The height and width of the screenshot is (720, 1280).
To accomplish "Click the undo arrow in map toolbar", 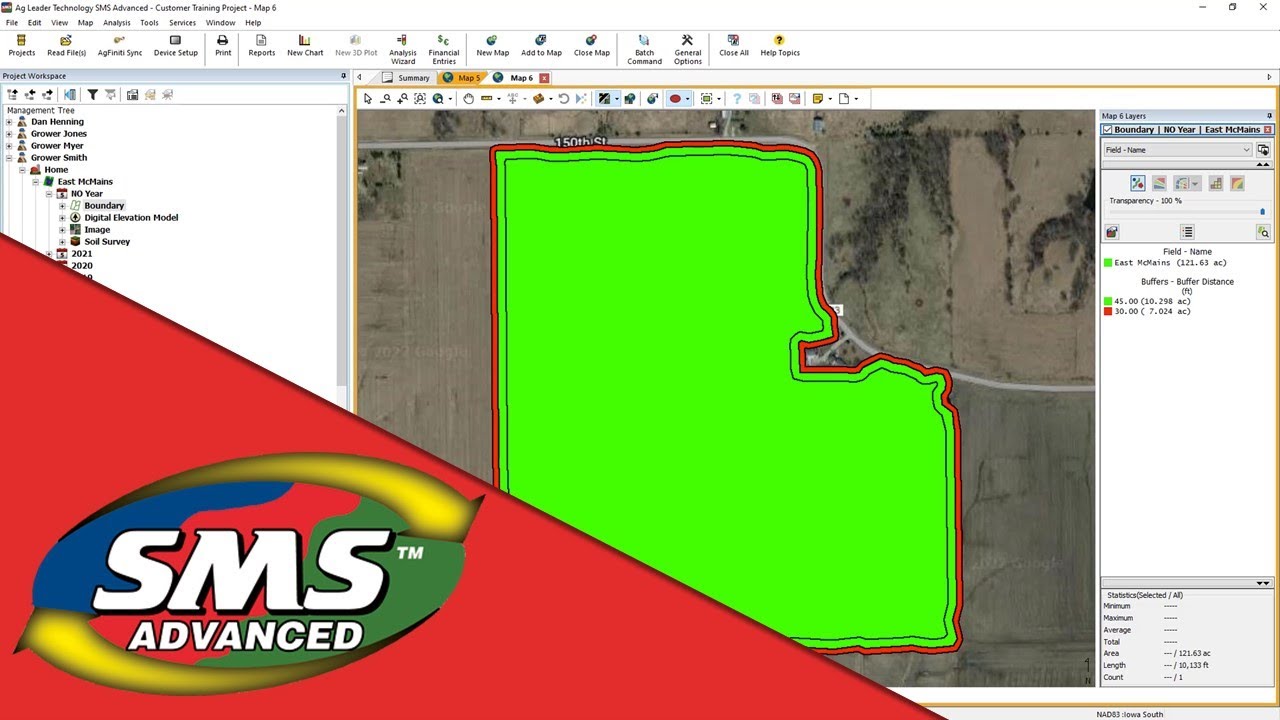I will pos(564,98).
